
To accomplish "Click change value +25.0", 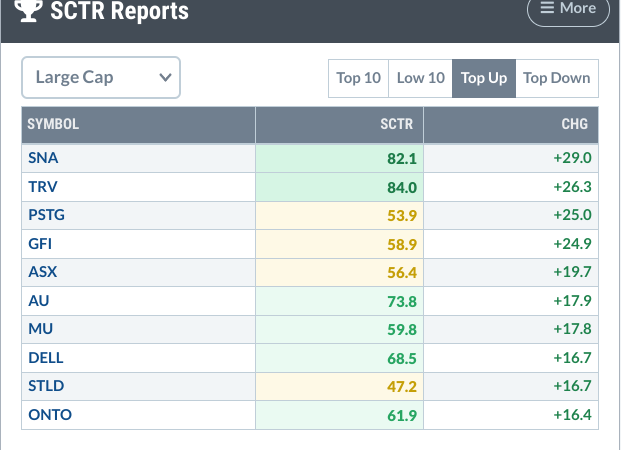I will click(x=572, y=215).
